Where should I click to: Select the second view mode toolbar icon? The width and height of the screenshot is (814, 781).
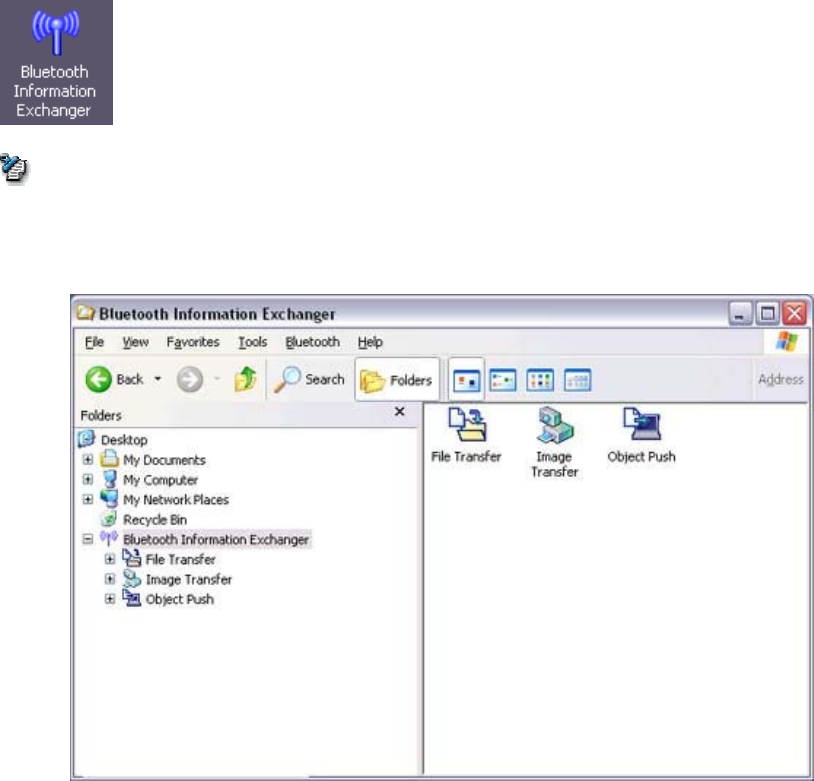point(503,380)
